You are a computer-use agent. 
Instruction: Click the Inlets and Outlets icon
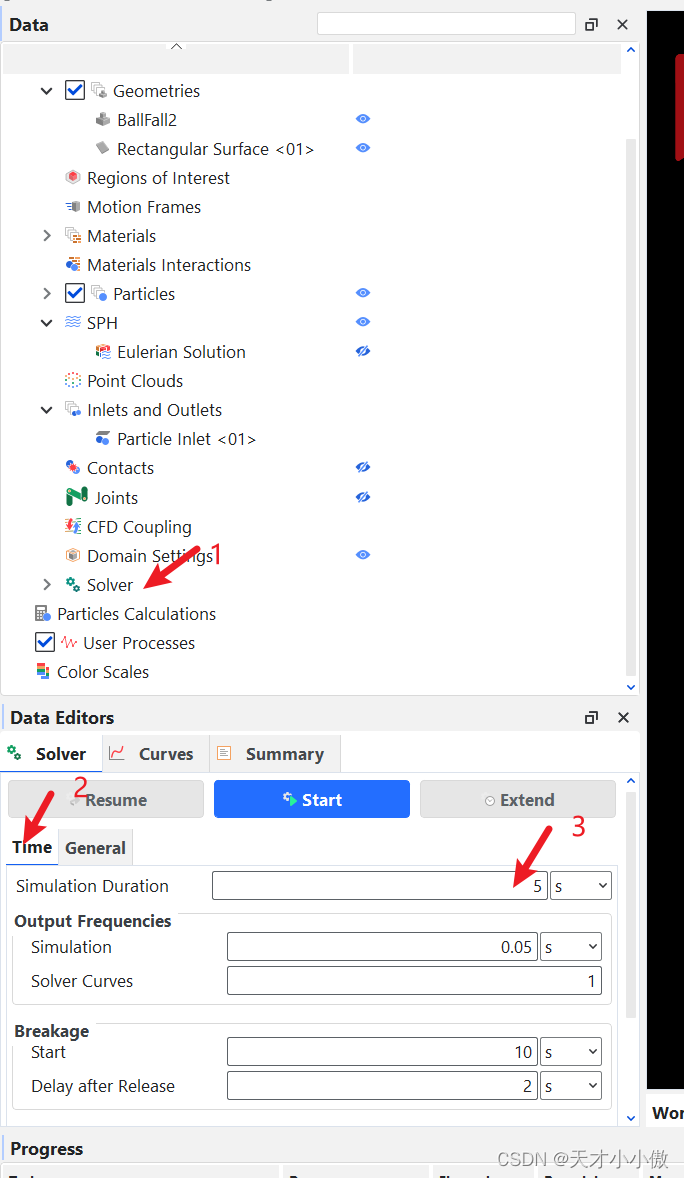point(73,409)
